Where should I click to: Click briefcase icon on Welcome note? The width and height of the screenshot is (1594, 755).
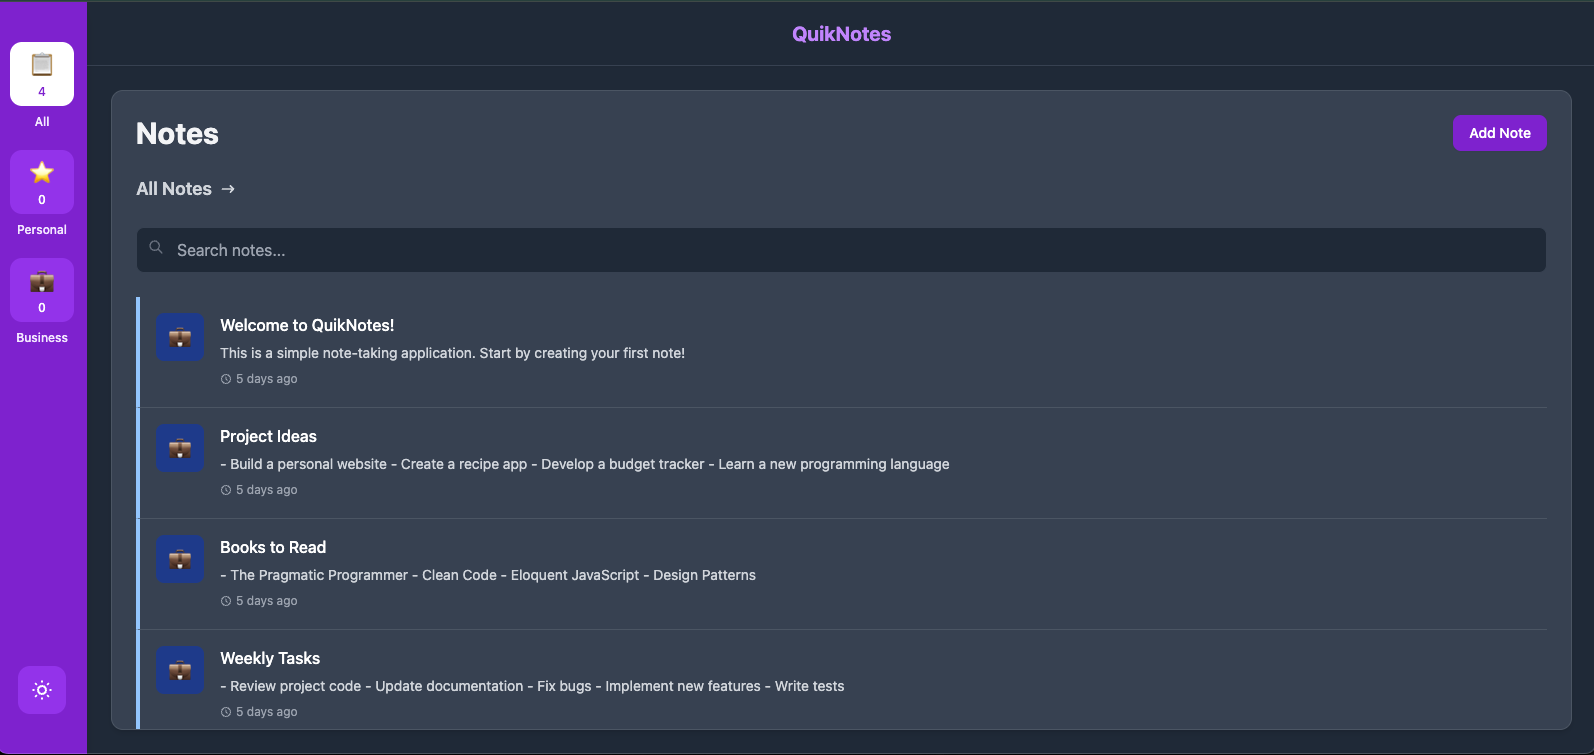tap(180, 338)
